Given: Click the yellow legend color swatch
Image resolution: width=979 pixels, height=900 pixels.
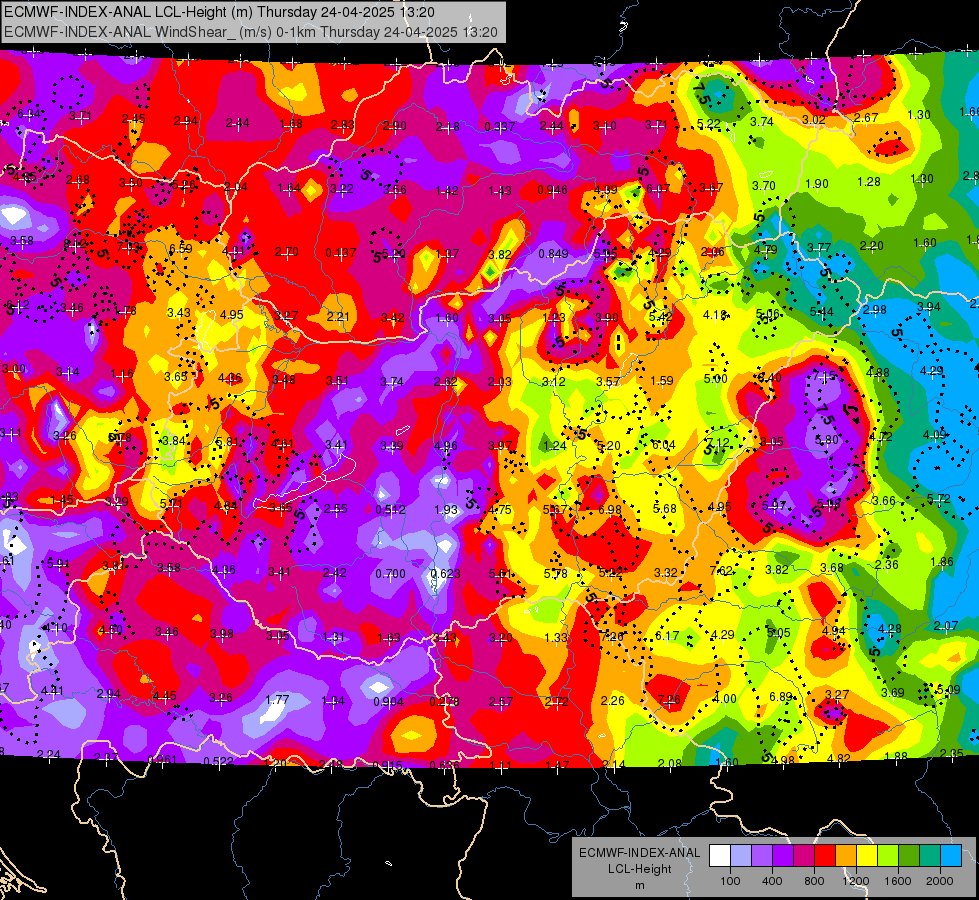Looking at the screenshot, I should coord(867,856).
